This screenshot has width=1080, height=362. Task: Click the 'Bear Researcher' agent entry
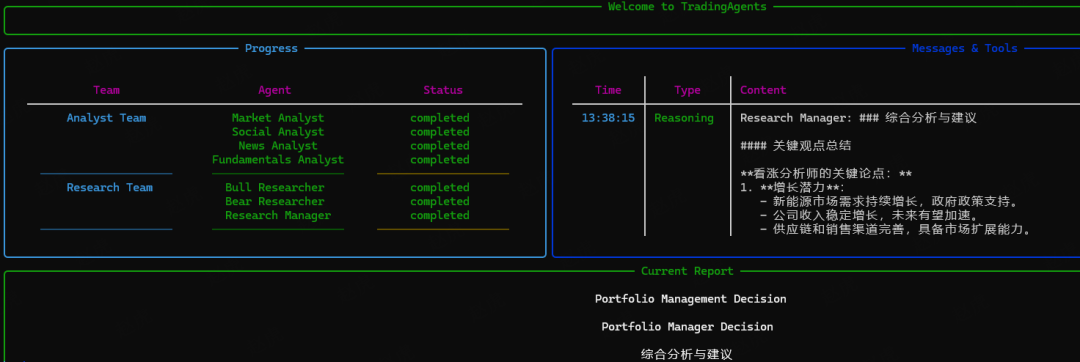point(275,201)
